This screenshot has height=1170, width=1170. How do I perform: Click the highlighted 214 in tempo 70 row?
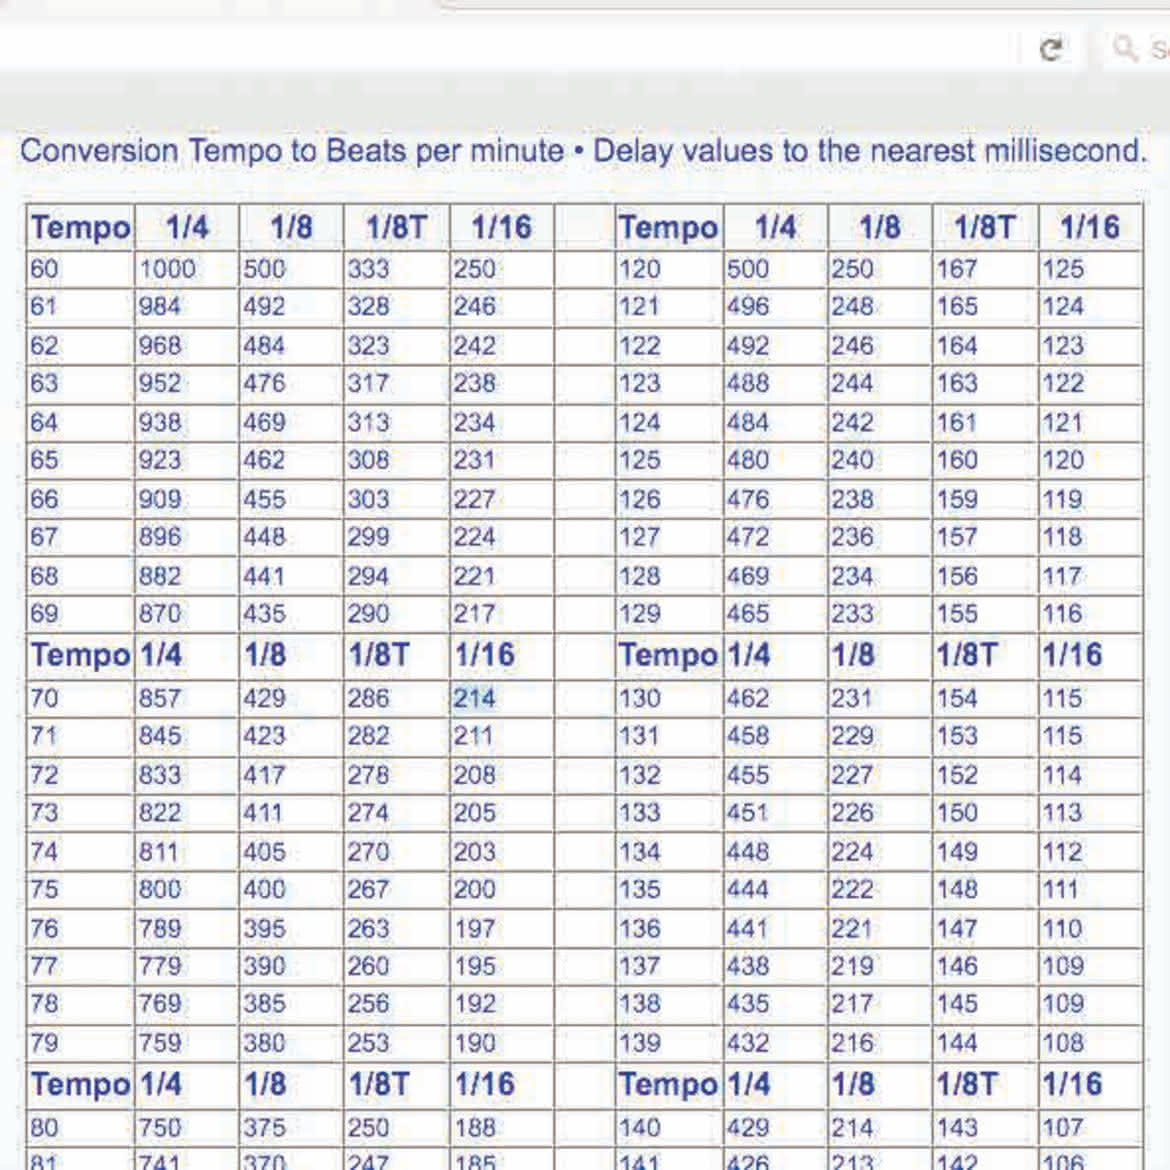click(475, 698)
